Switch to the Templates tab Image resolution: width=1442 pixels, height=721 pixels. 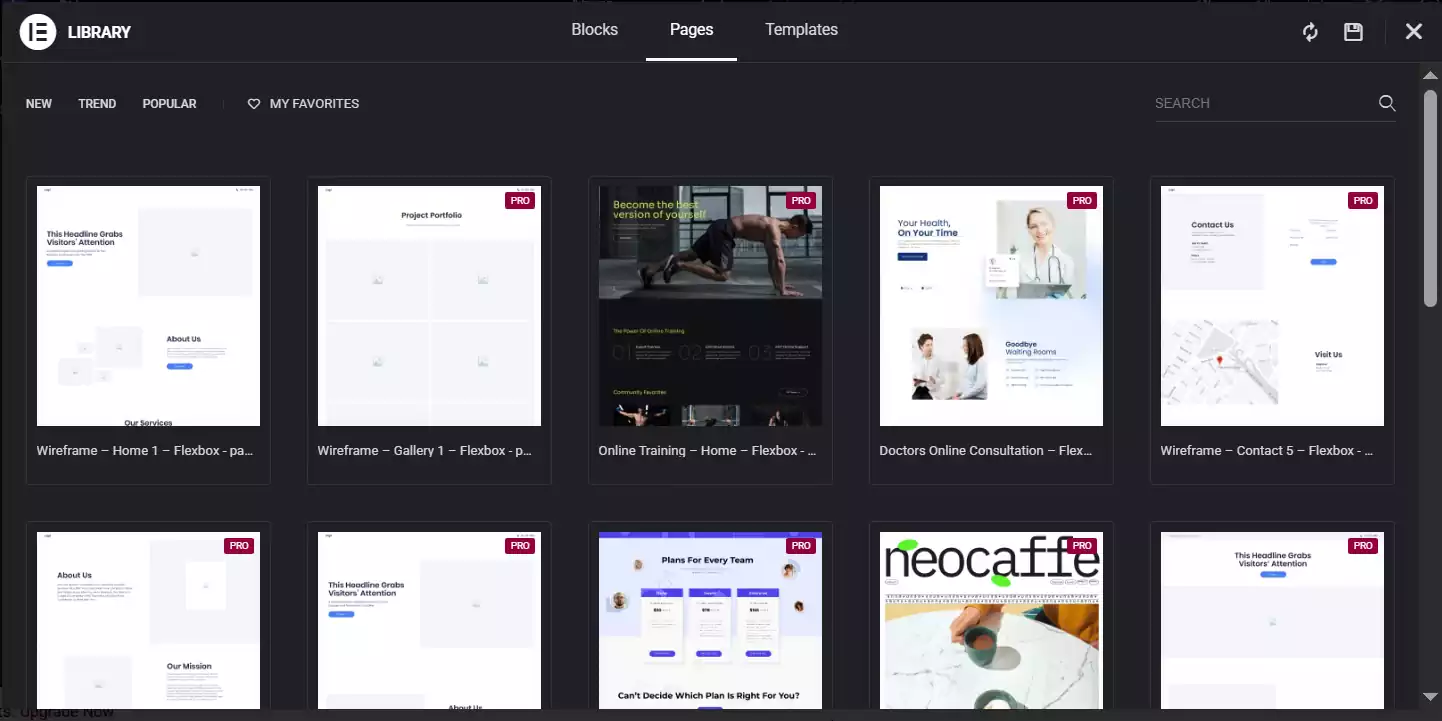(801, 30)
